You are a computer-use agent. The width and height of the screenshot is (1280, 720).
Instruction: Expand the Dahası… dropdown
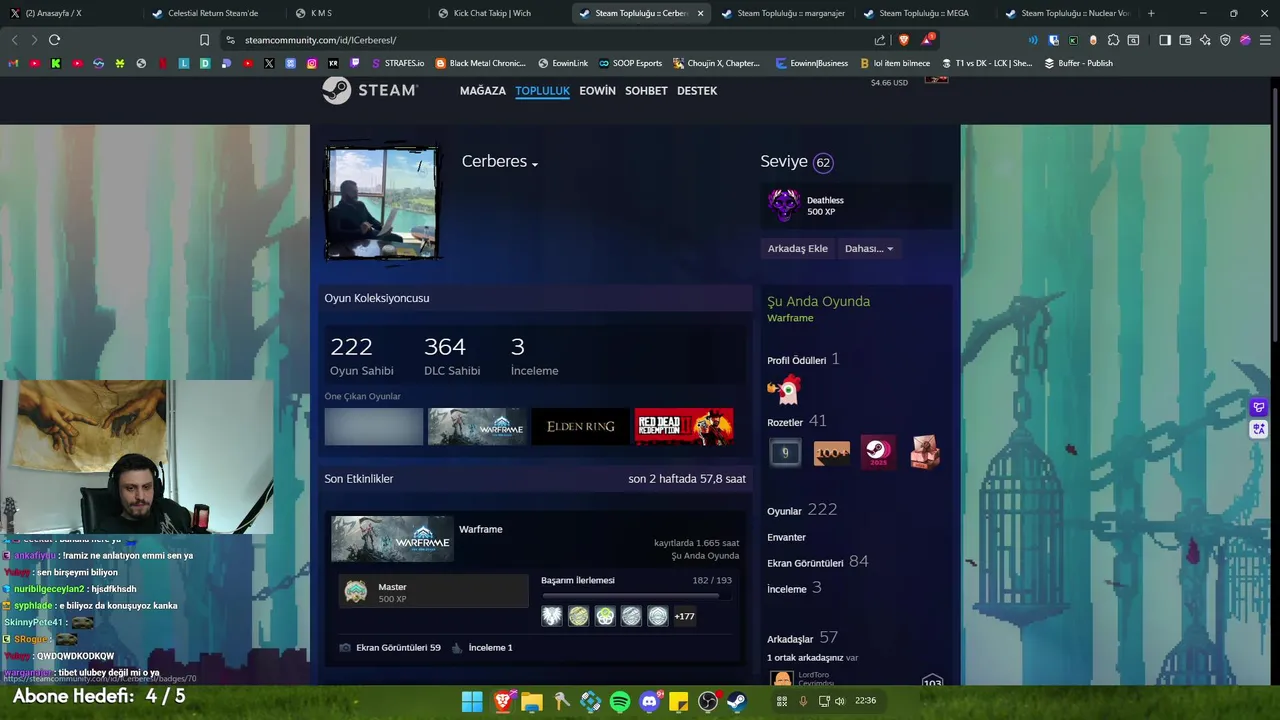click(x=868, y=248)
